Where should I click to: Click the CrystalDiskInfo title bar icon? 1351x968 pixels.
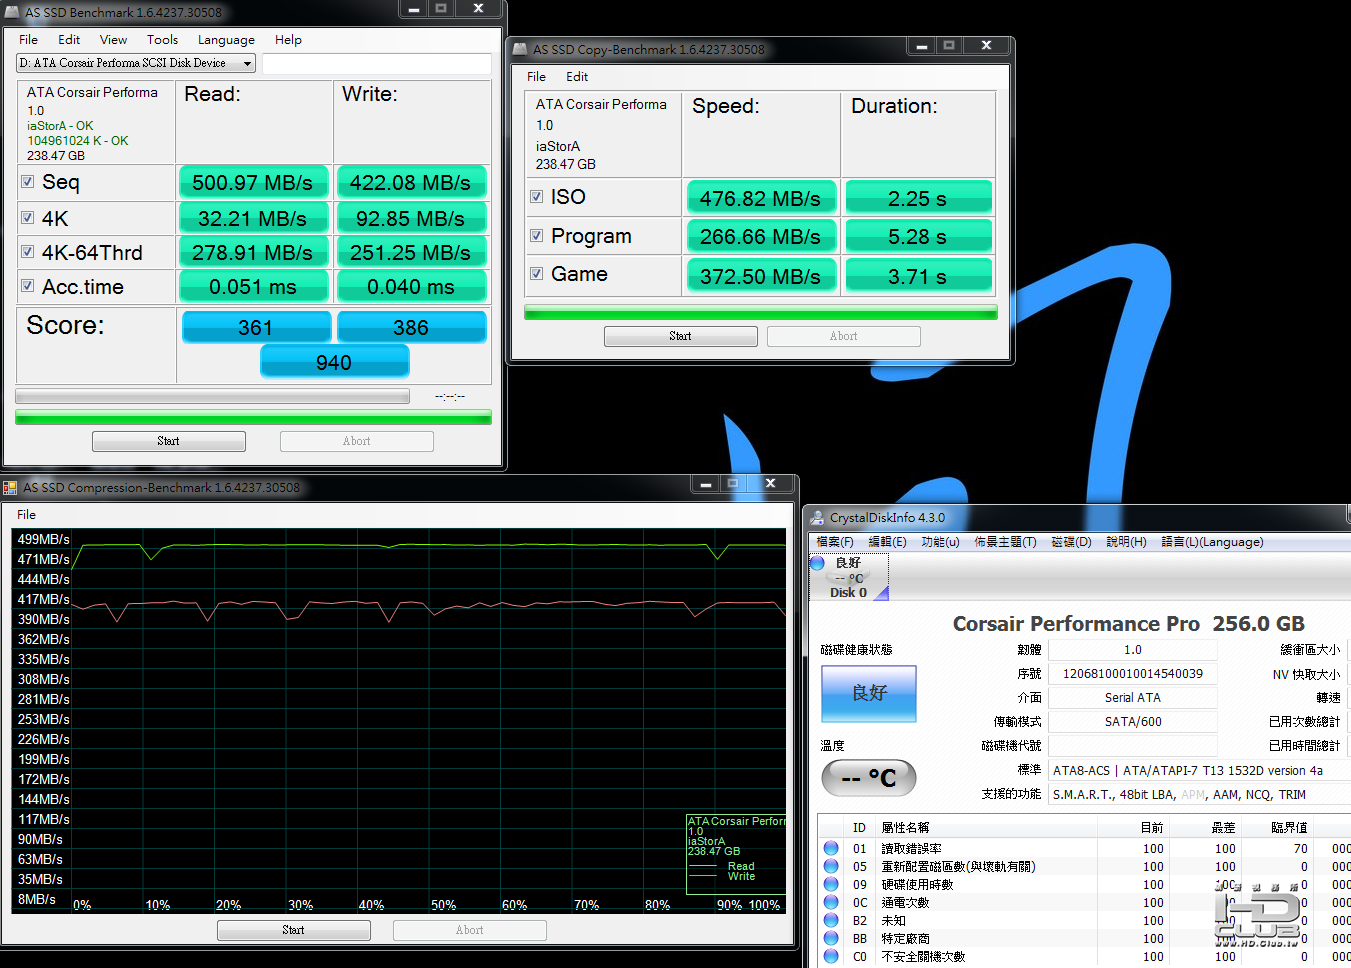(817, 518)
